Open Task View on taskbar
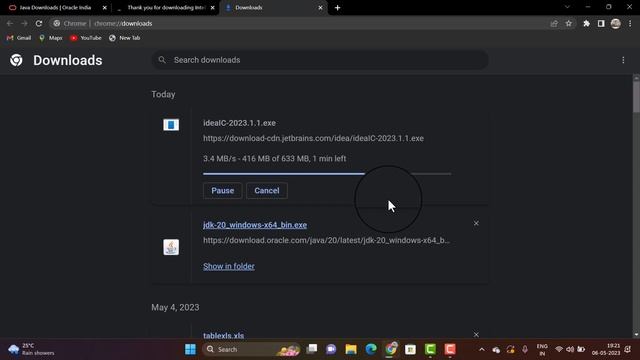This screenshot has width=640, height=360. [x=312, y=349]
